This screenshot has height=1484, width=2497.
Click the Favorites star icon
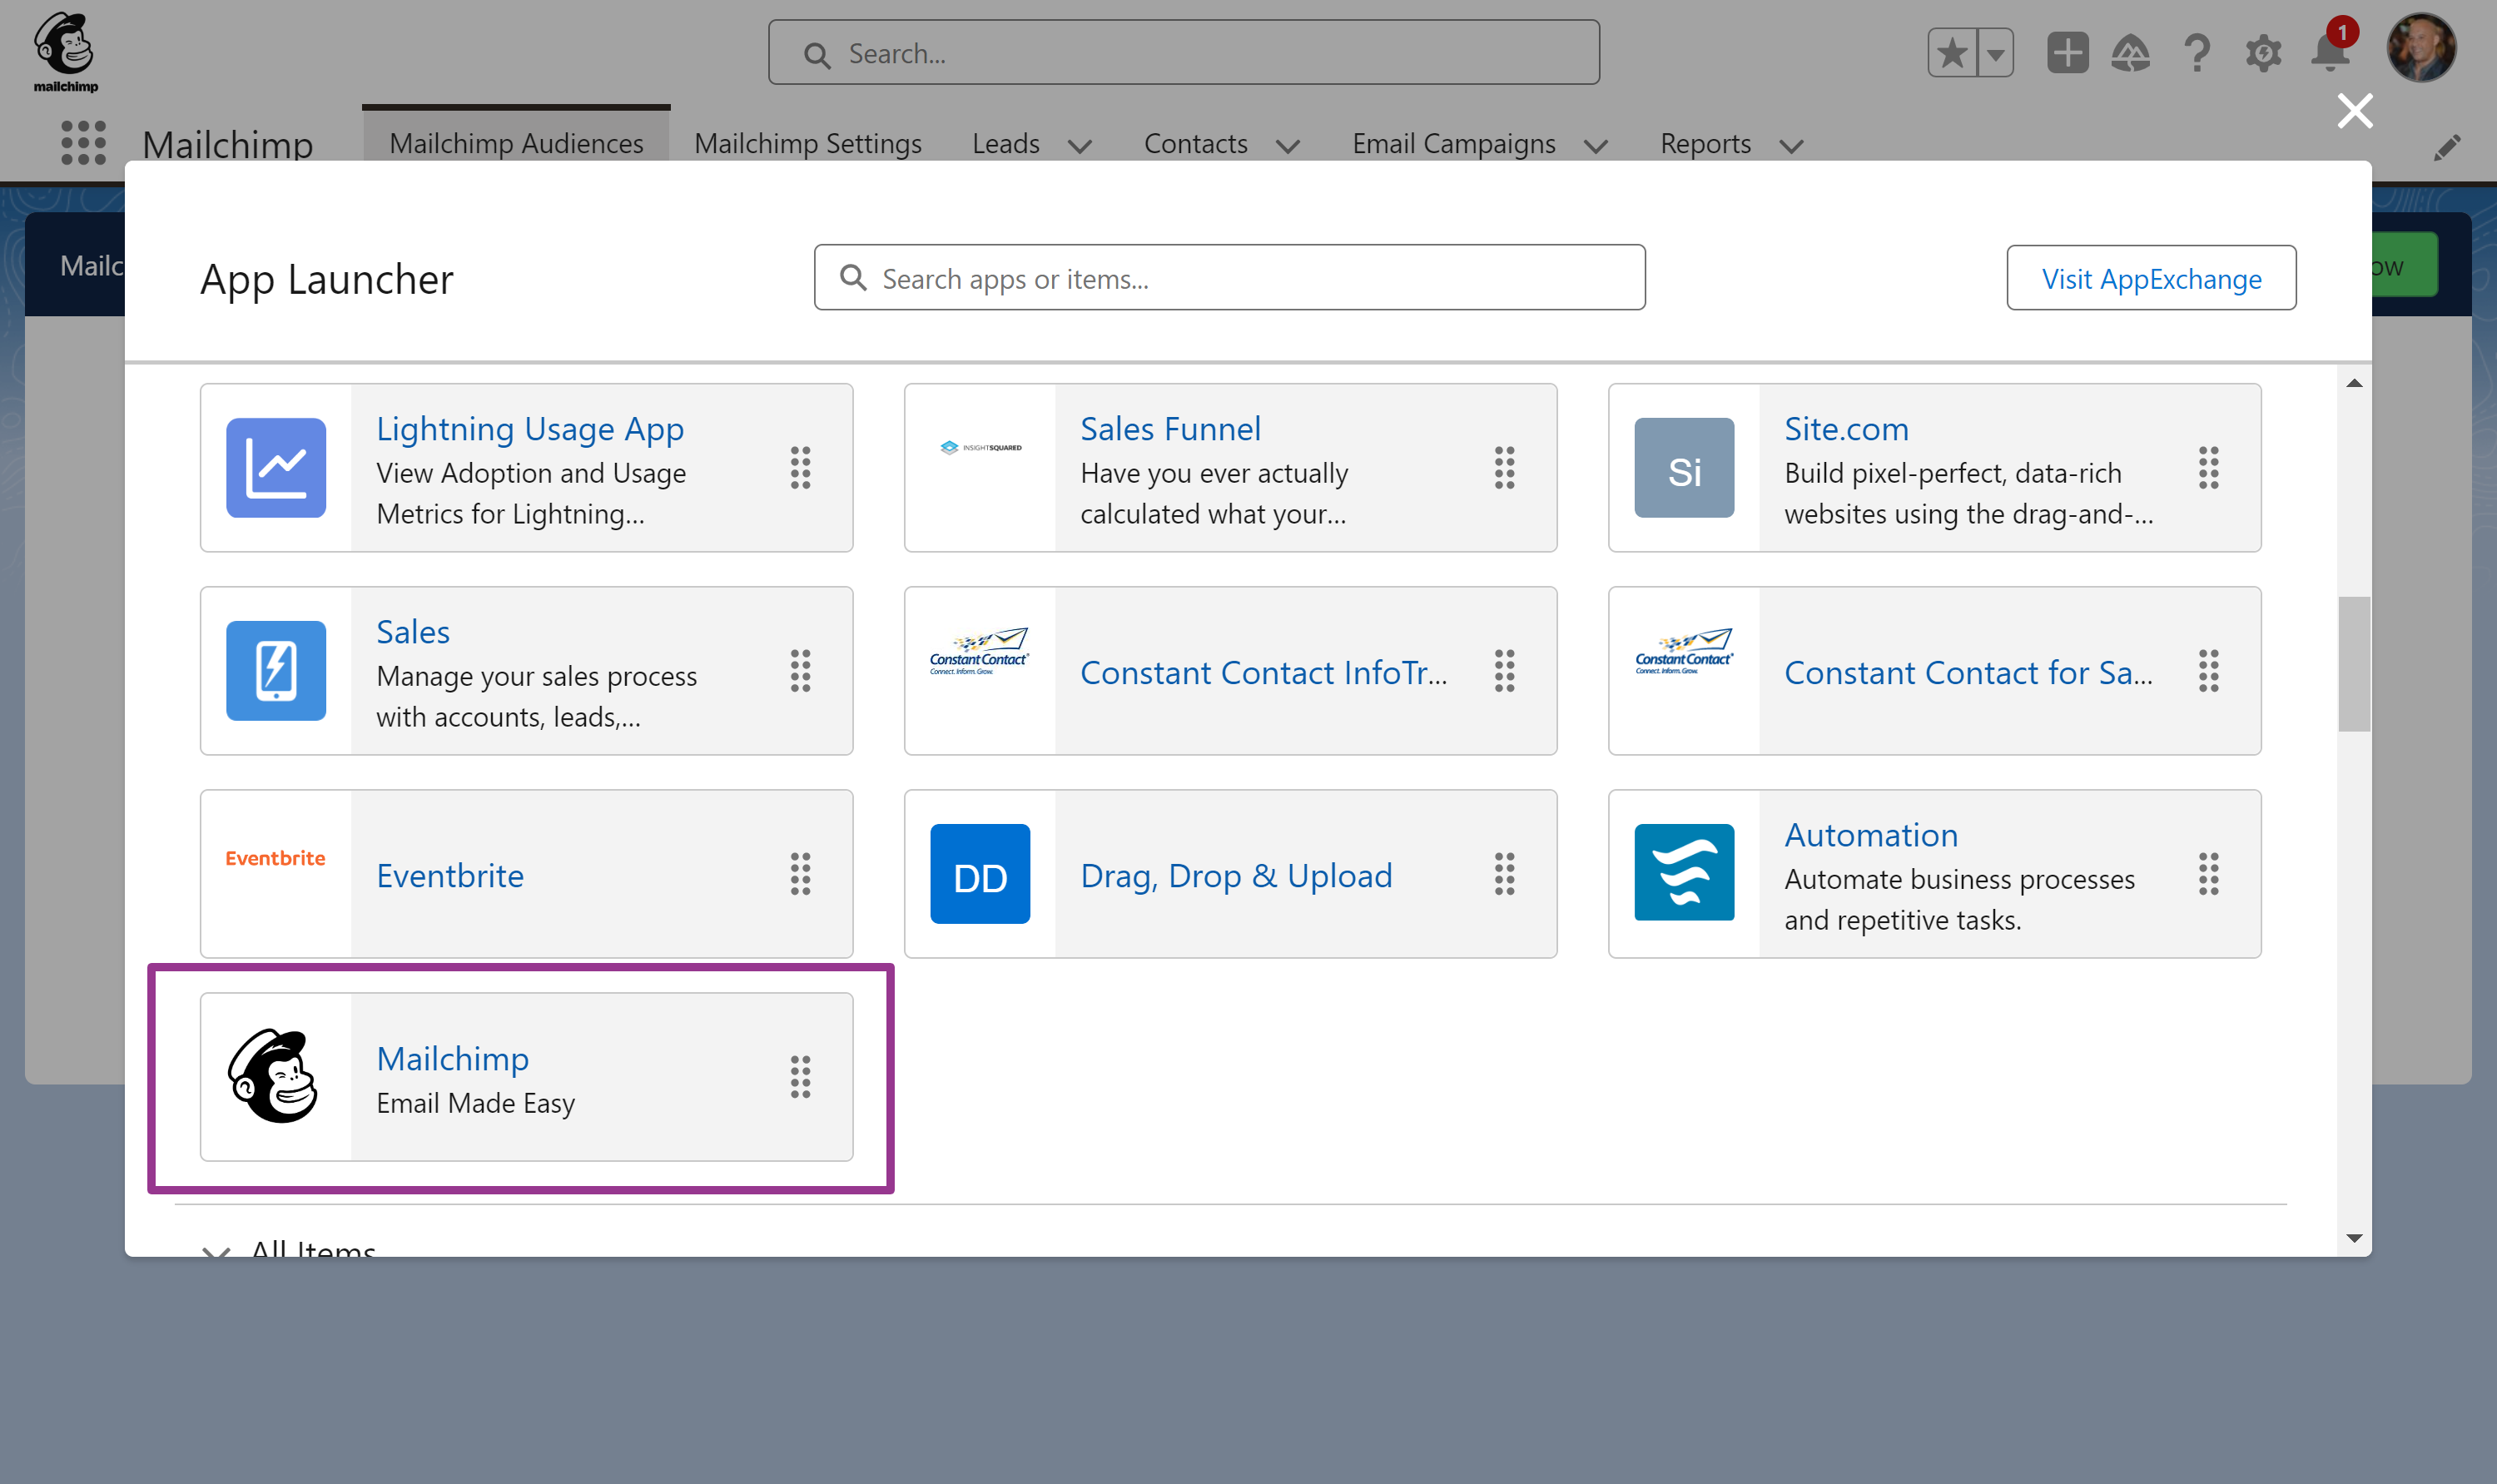point(1951,53)
